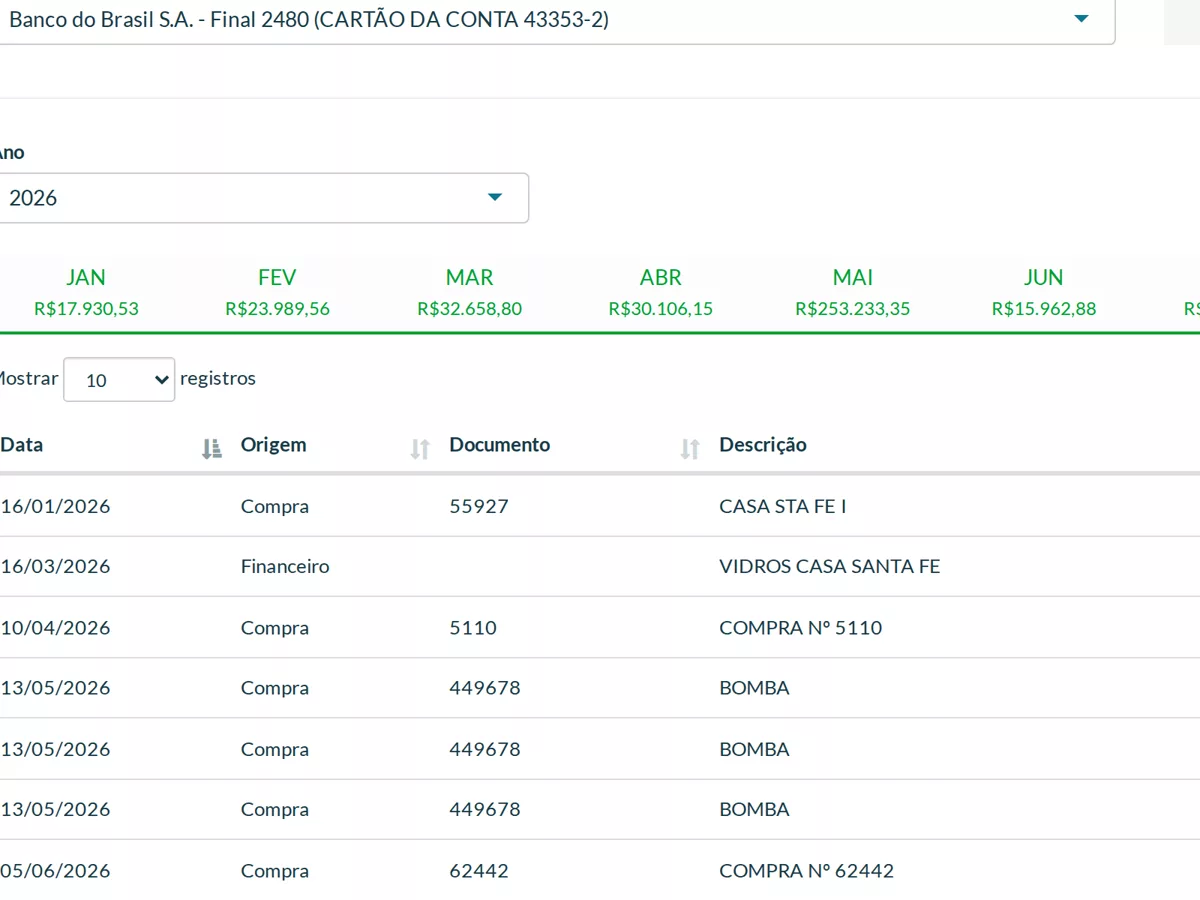Click description CASA STA FE I
Screen dimensions: 1200x900
[783, 506]
